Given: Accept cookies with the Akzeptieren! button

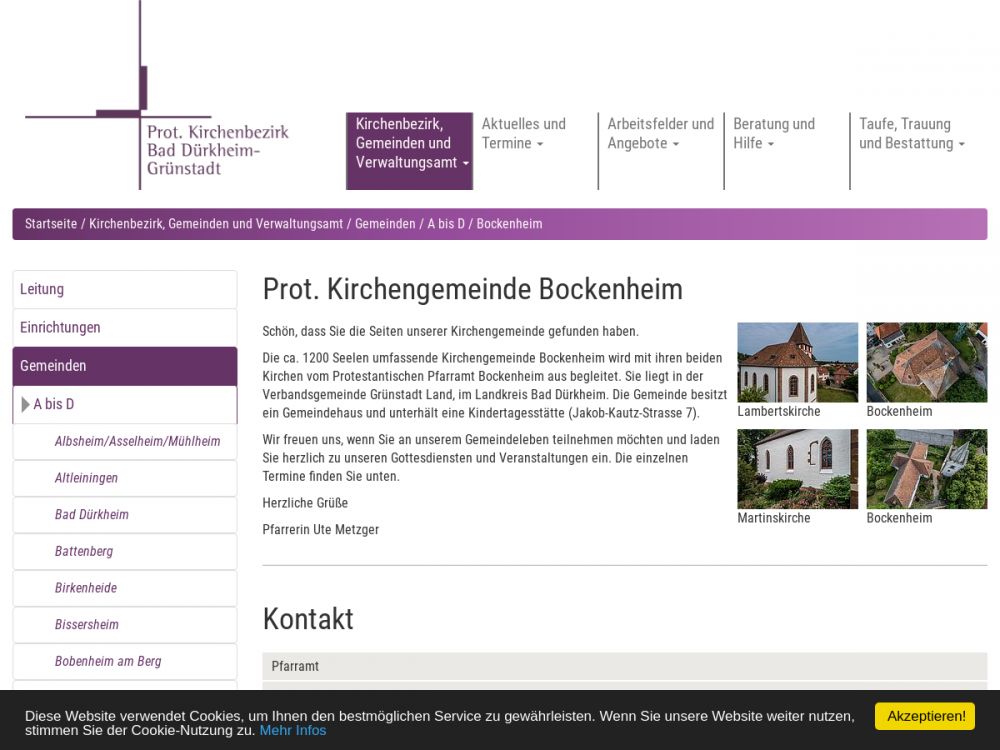Looking at the screenshot, I should tap(925, 716).
